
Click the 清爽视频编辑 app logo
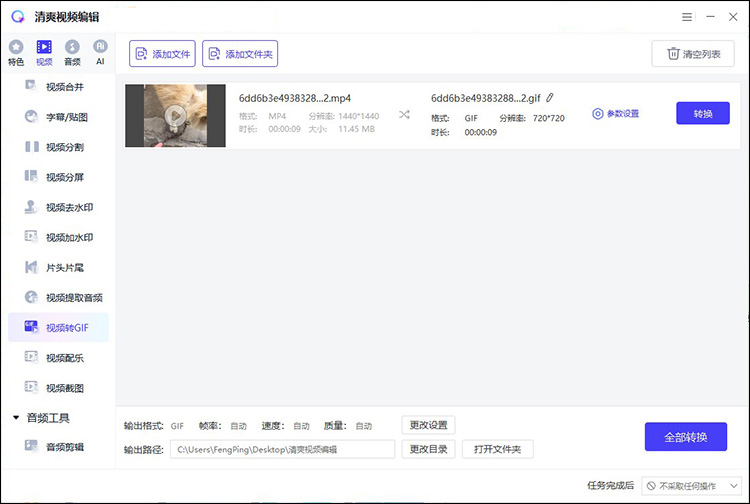coord(18,17)
